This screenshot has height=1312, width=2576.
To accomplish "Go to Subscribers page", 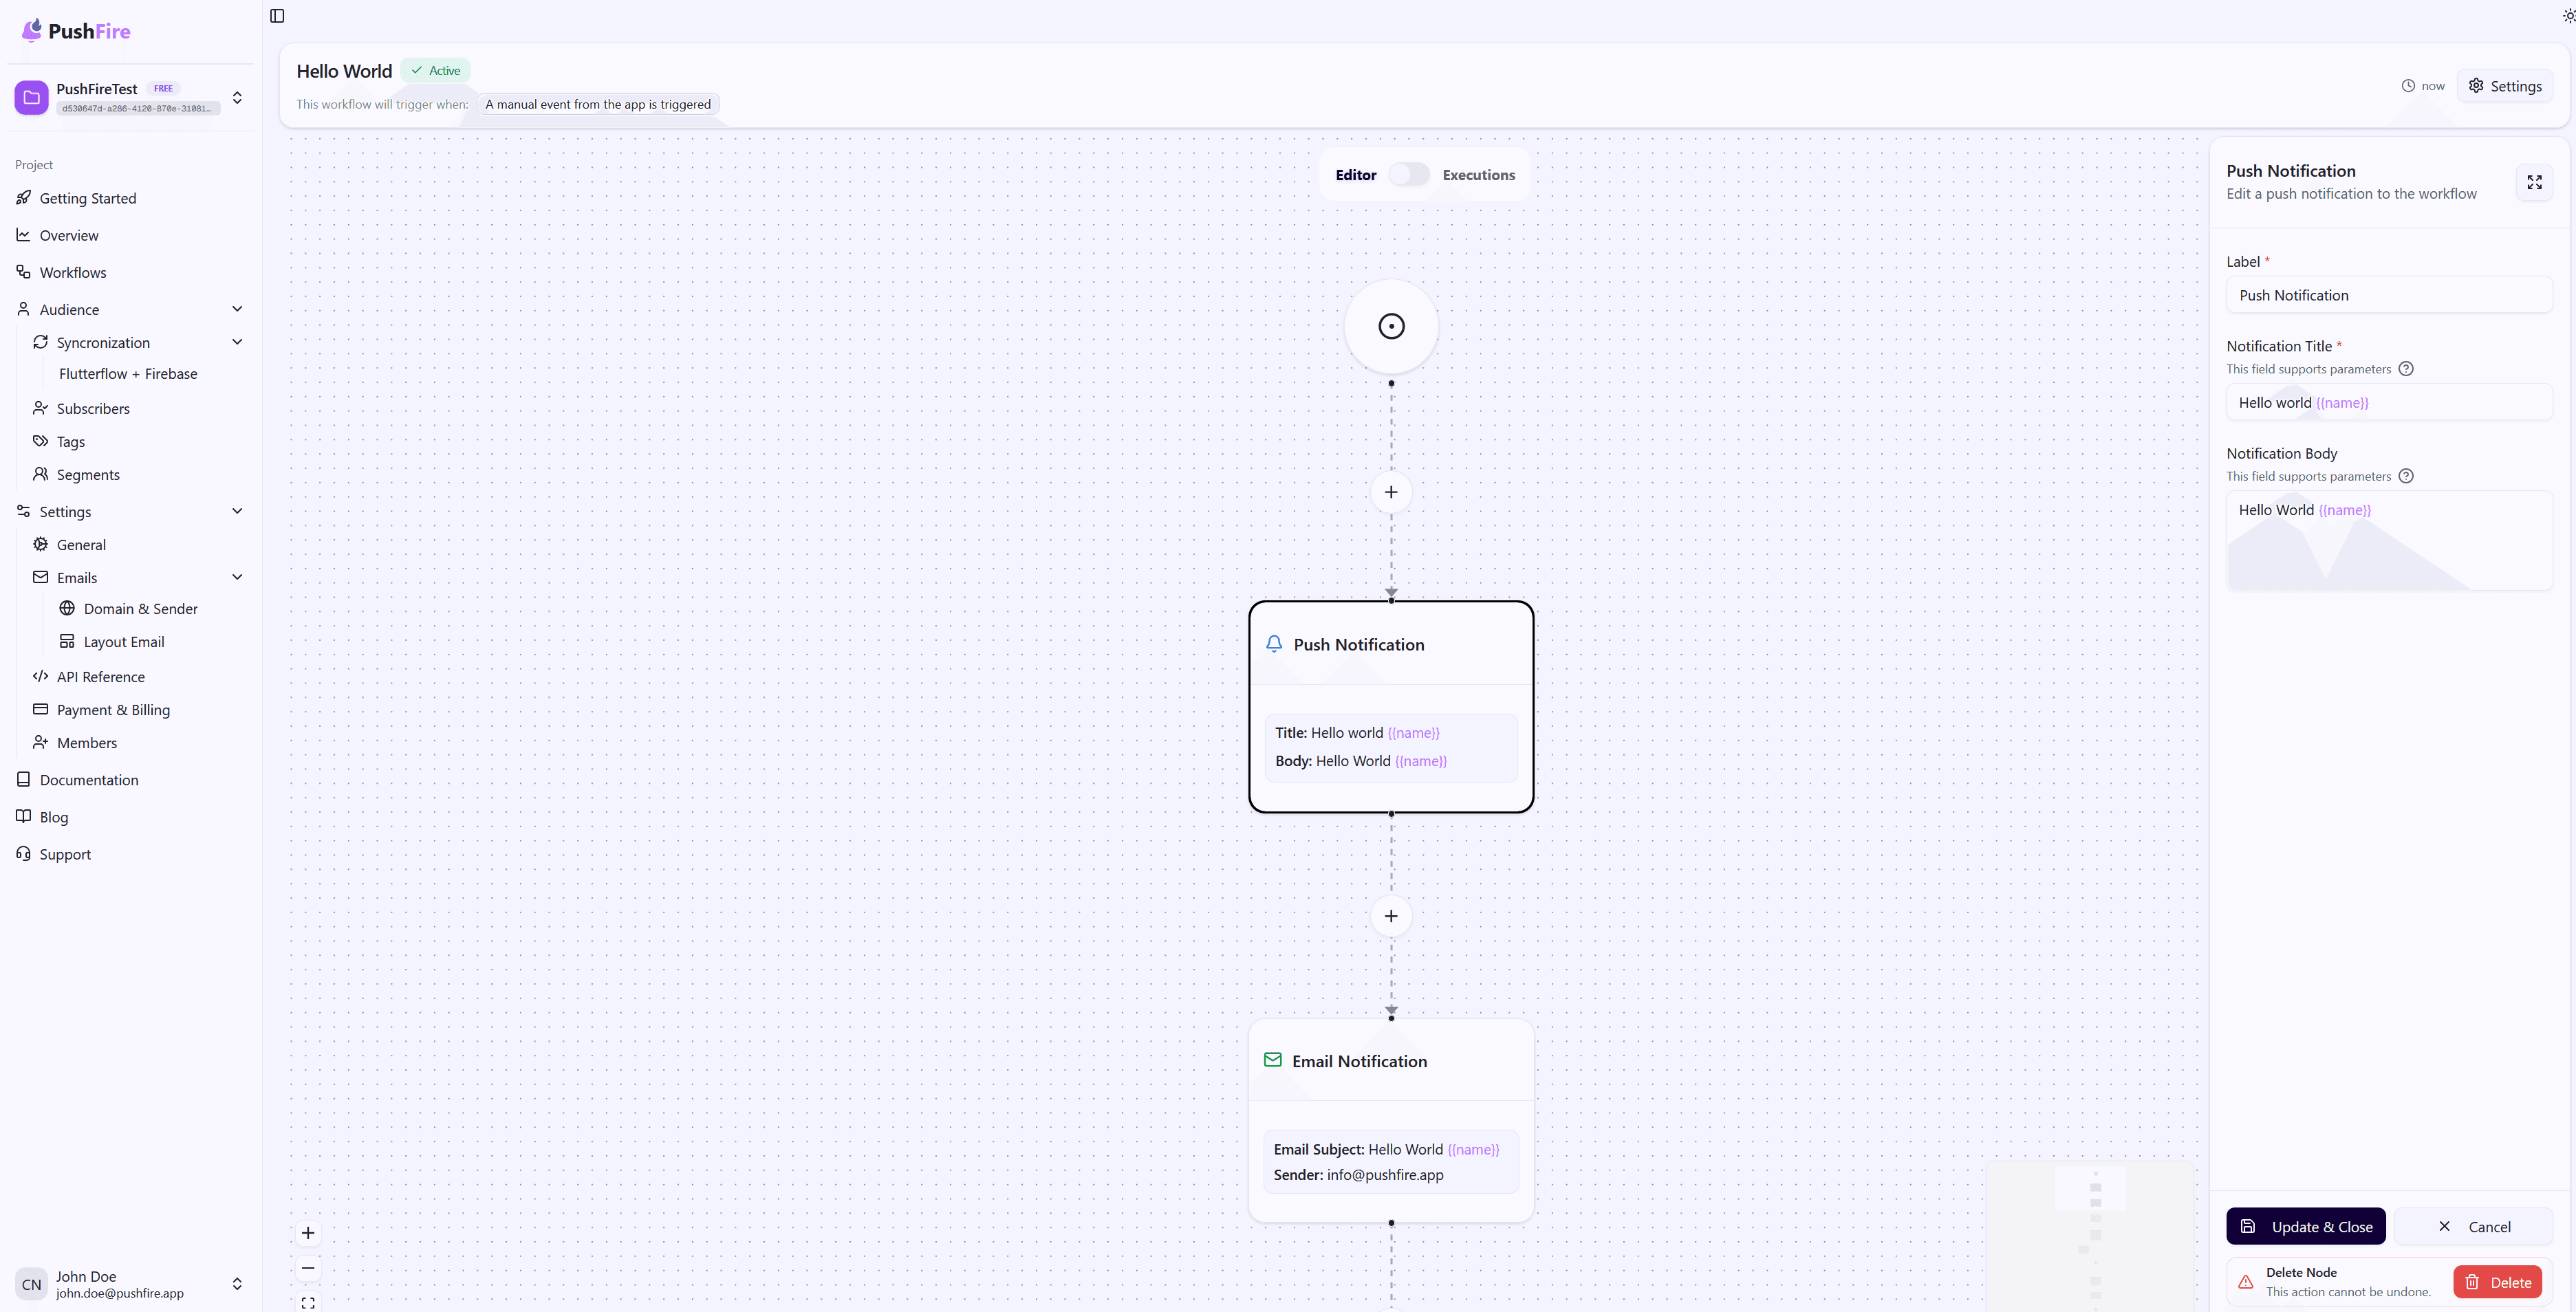I will (x=93, y=408).
